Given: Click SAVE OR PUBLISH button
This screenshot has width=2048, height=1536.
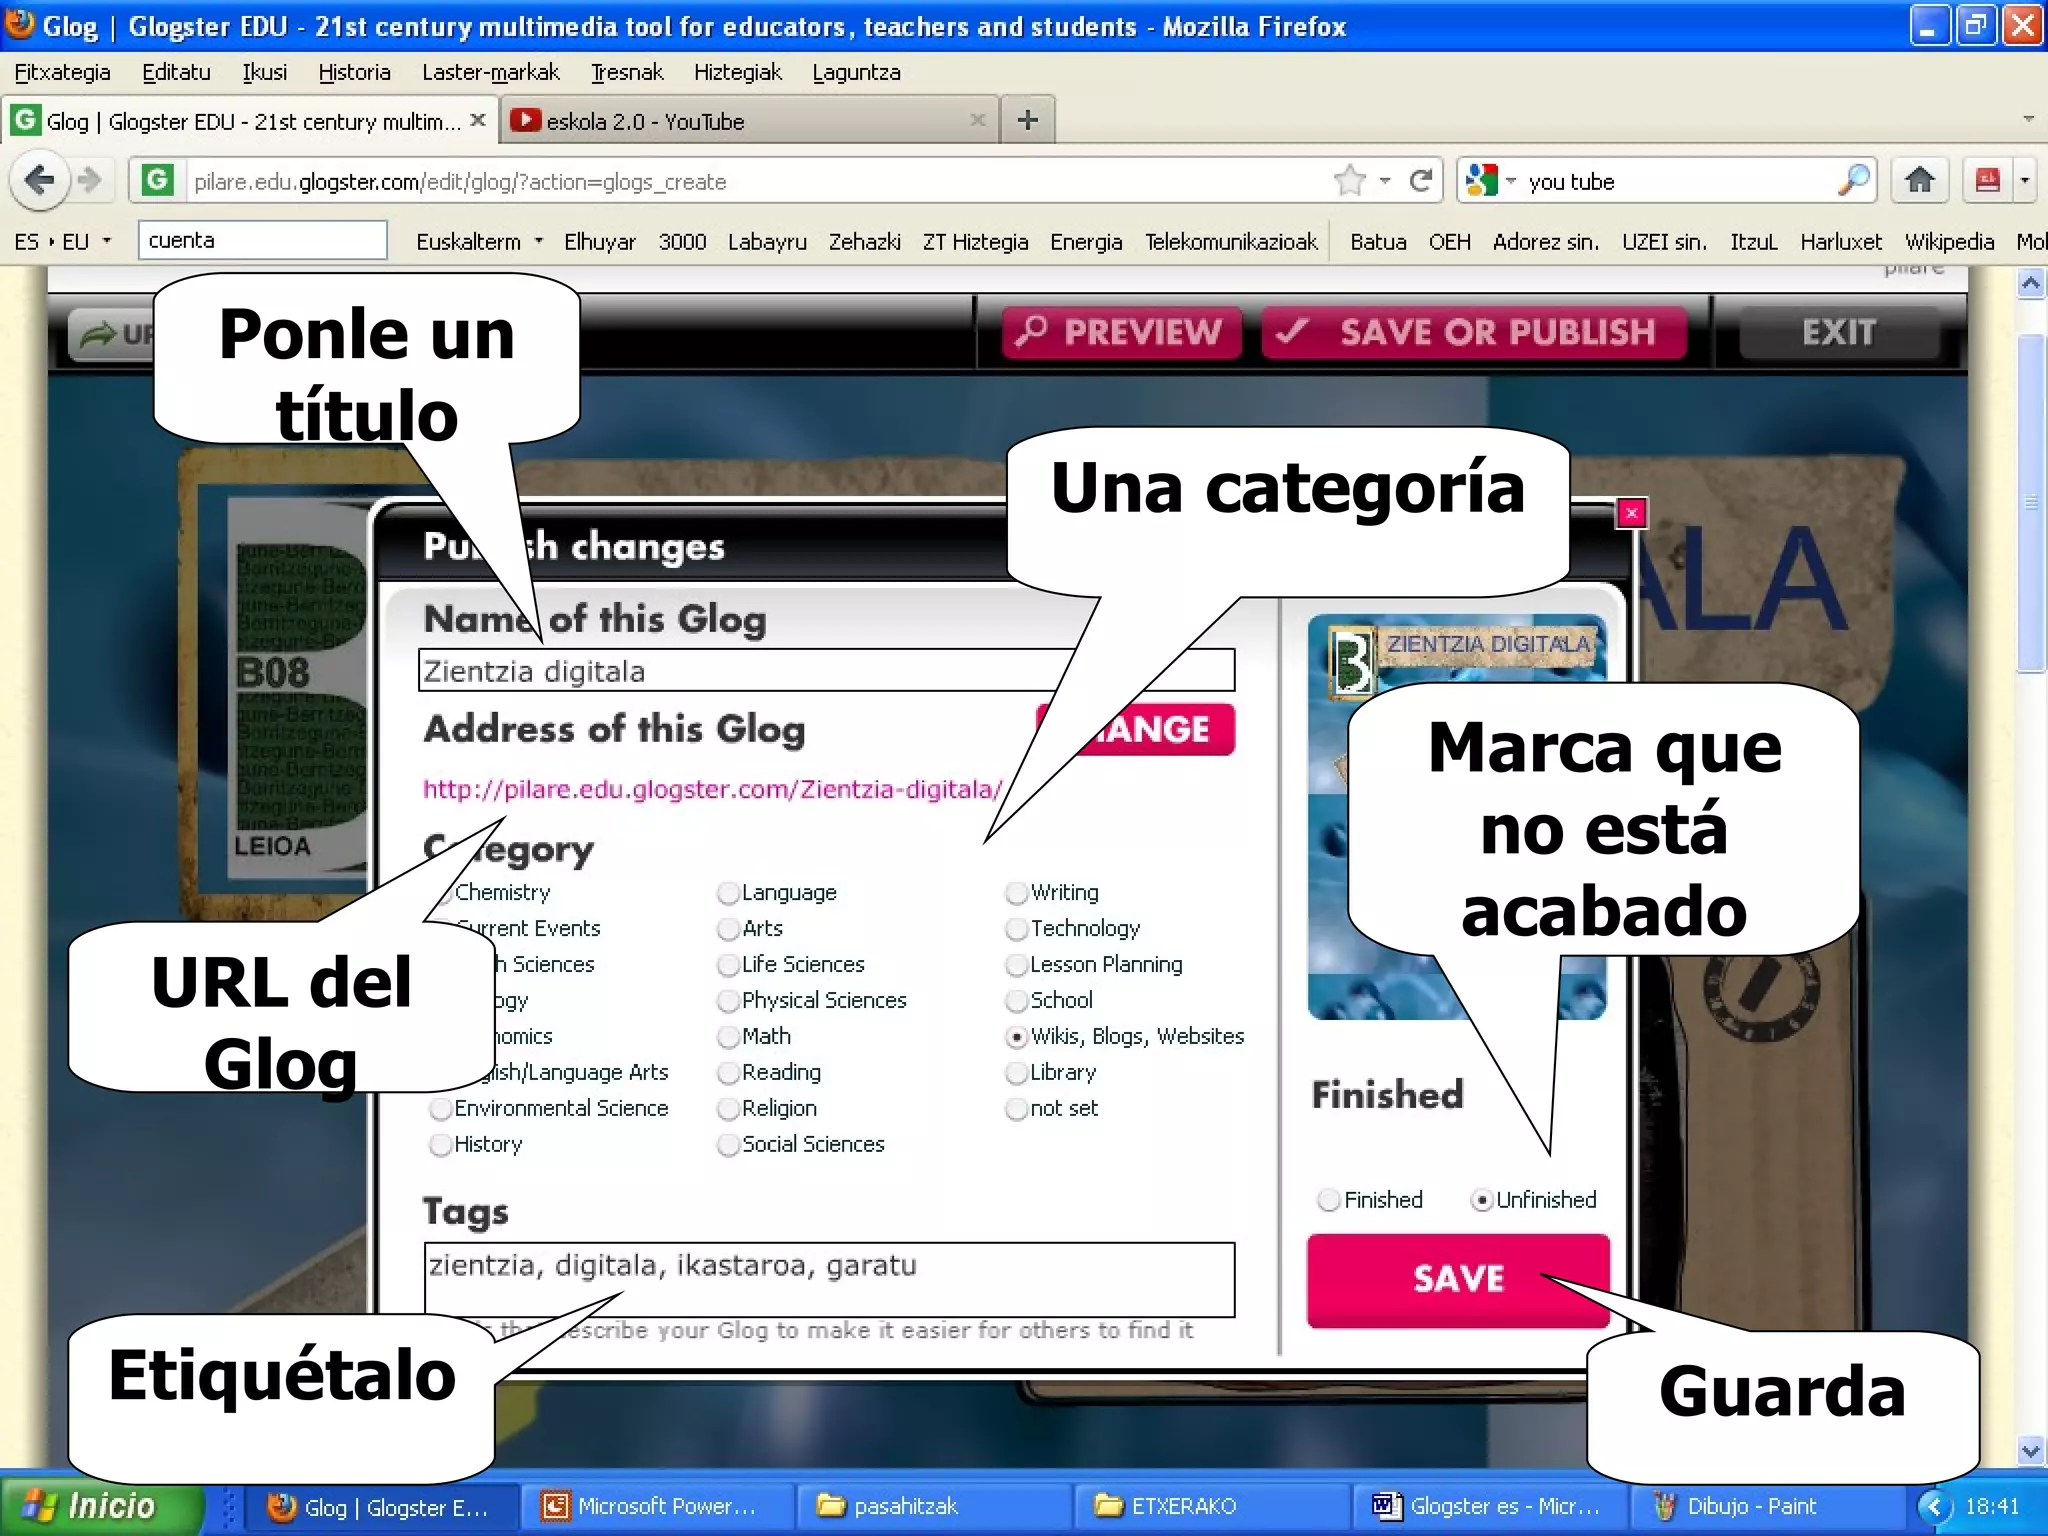Looking at the screenshot, I should [x=1473, y=332].
